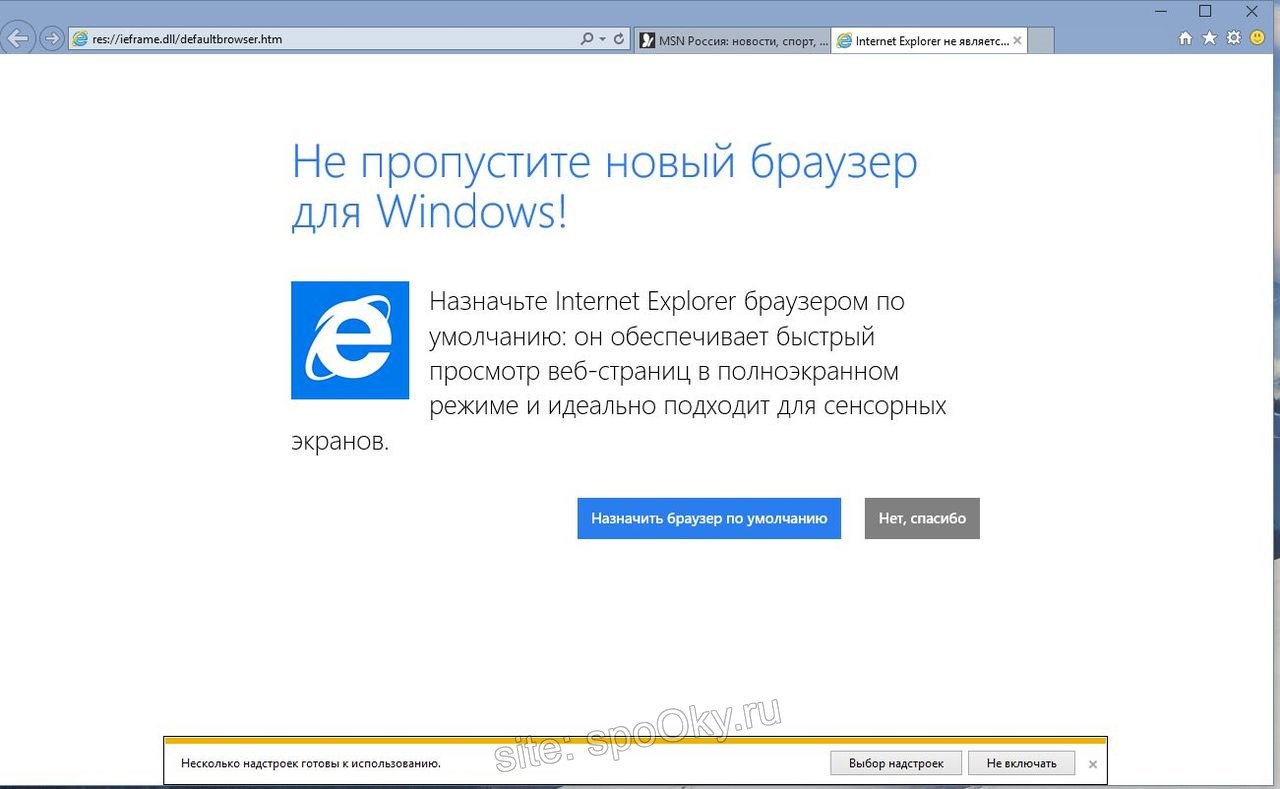Expand the address bar dropdown arrow

point(603,40)
